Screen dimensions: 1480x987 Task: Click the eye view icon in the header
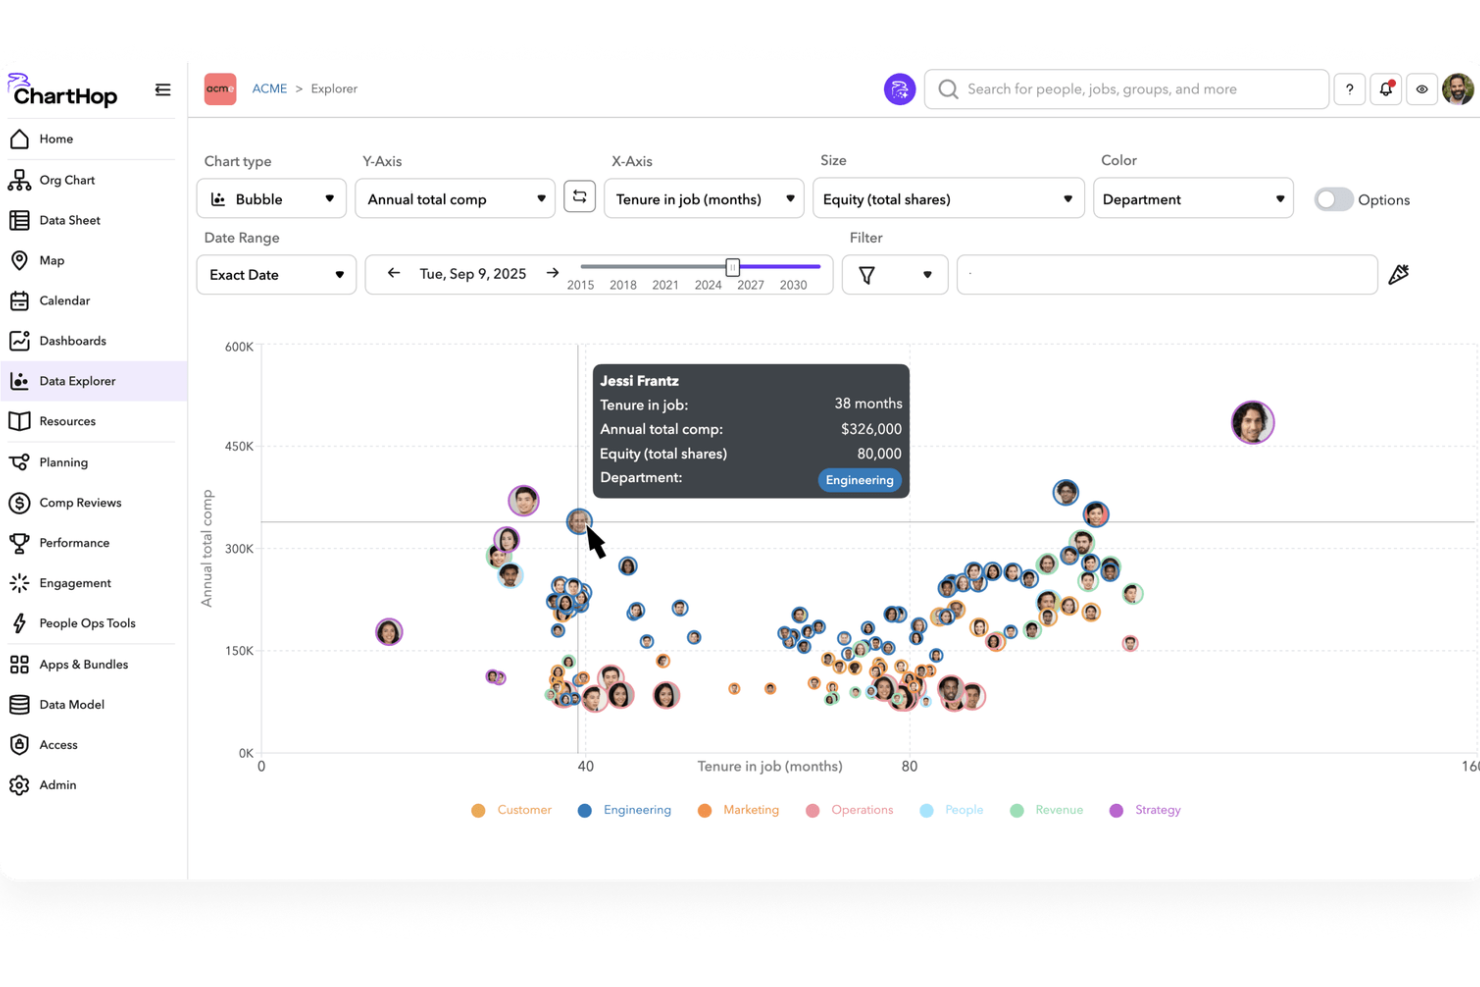[x=1422, y=89]
